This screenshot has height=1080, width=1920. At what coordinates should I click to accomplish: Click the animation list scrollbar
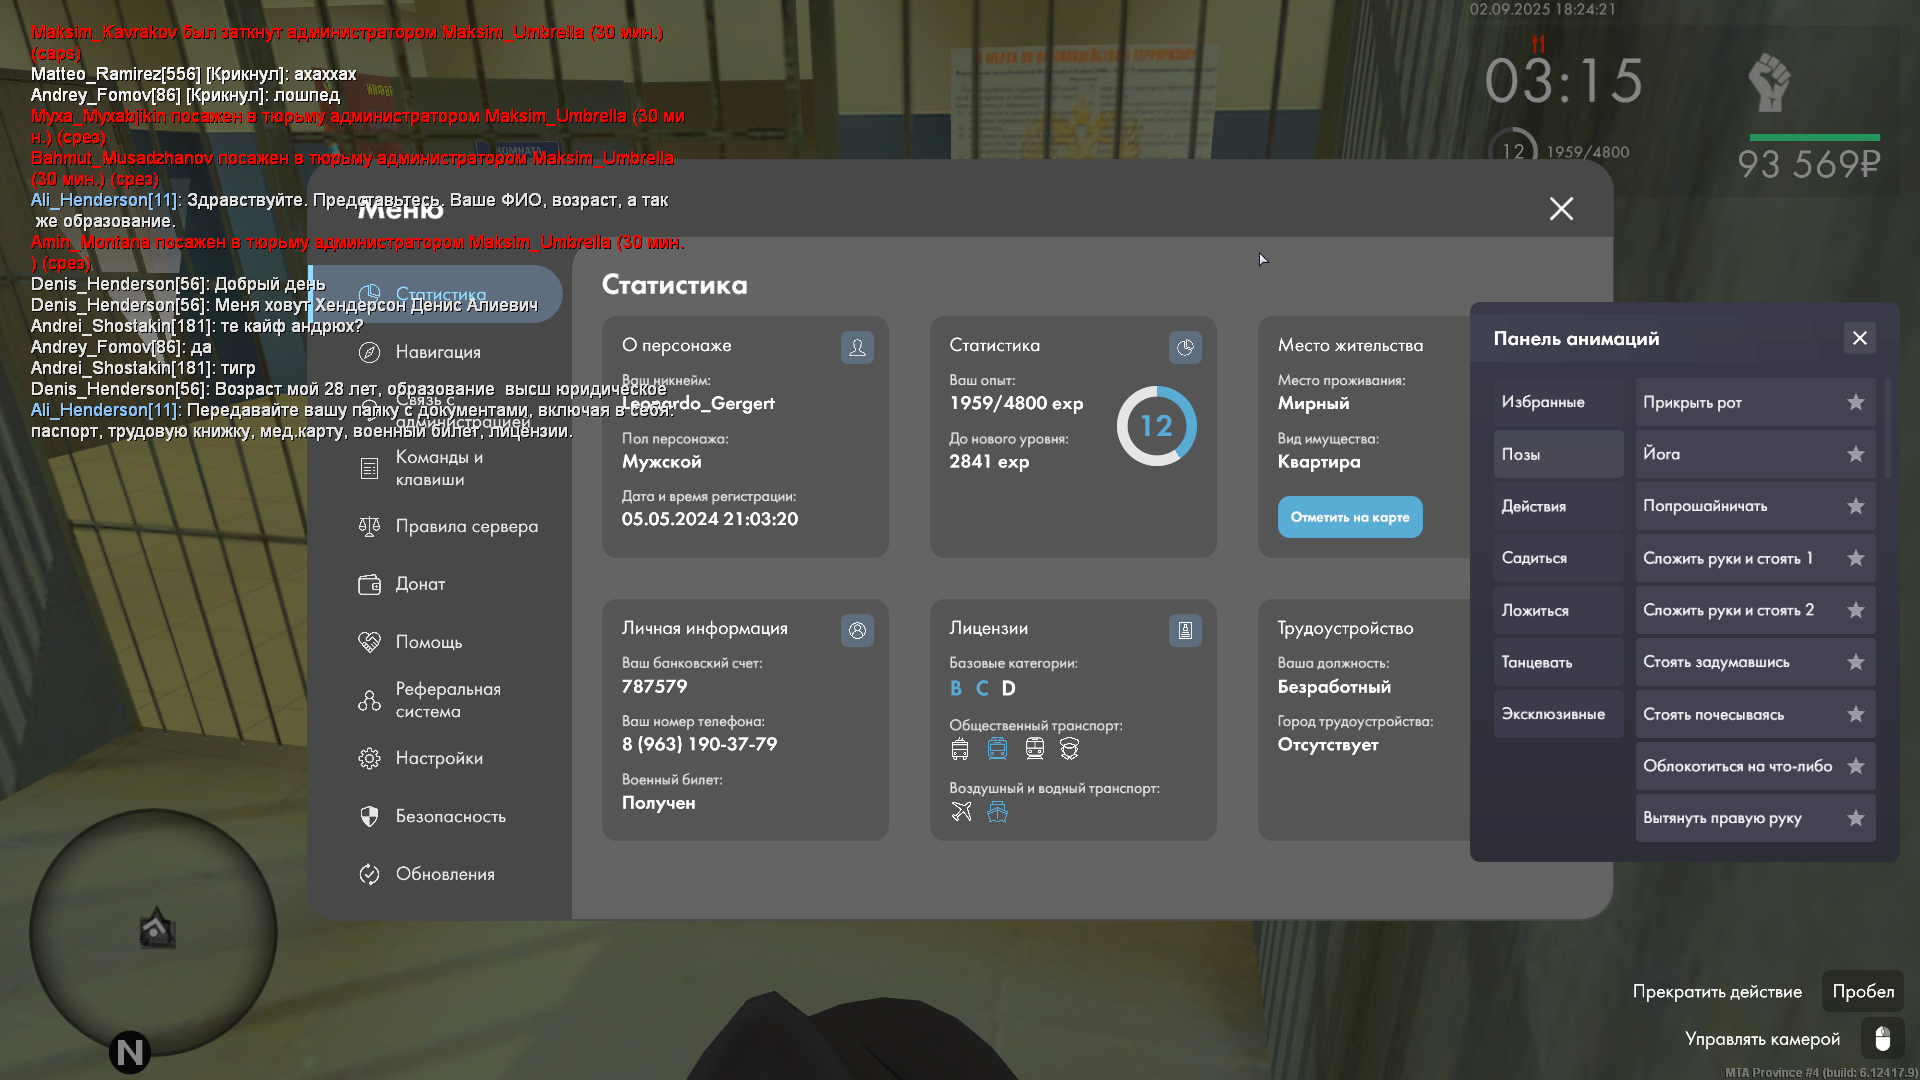click(x=1888, y=428)
